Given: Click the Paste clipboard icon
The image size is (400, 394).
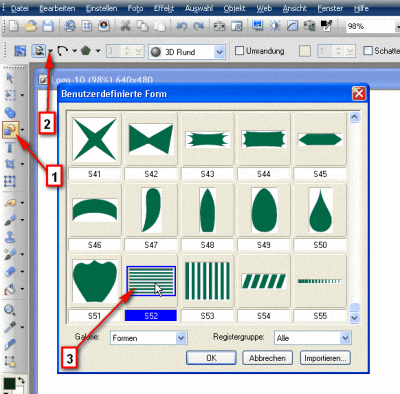Looking at the screenshot, I should click(160, 26).
